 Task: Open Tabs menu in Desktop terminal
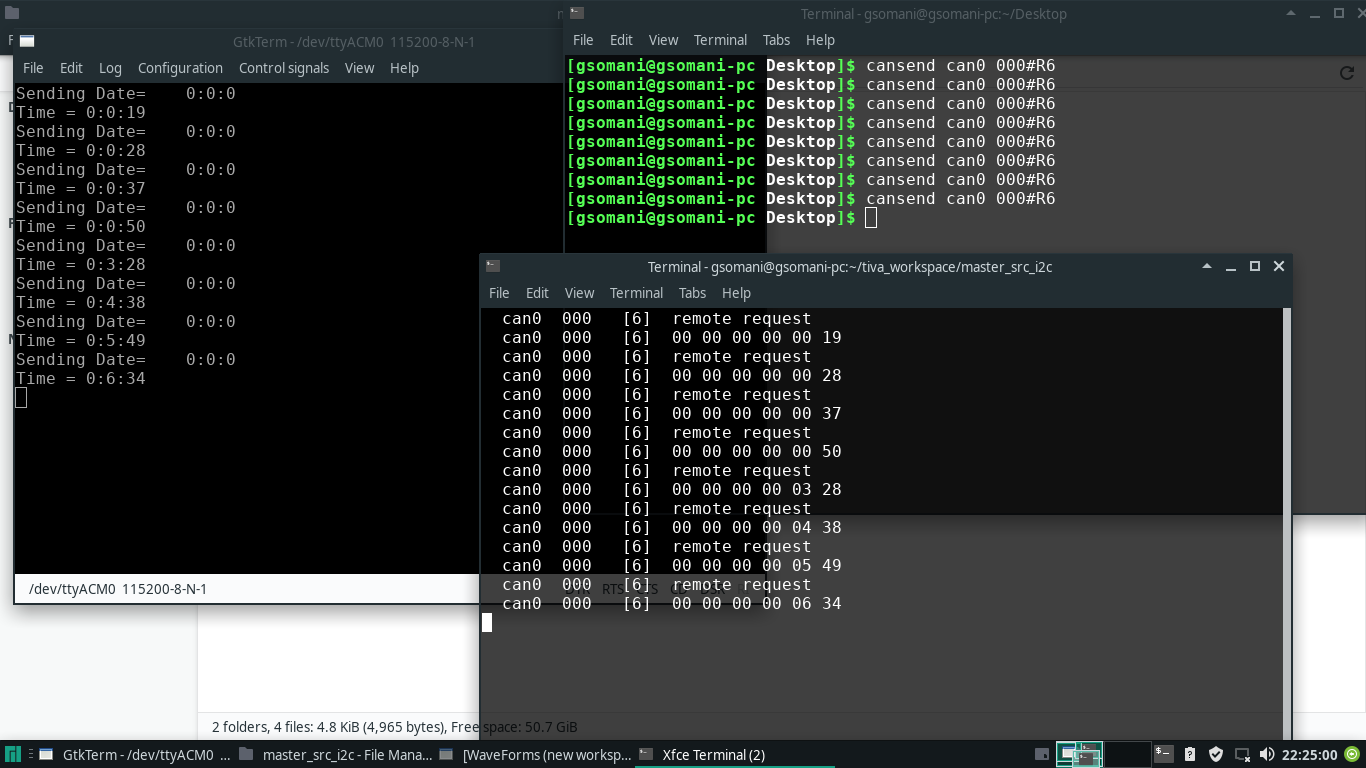click(x=776, y=40)
